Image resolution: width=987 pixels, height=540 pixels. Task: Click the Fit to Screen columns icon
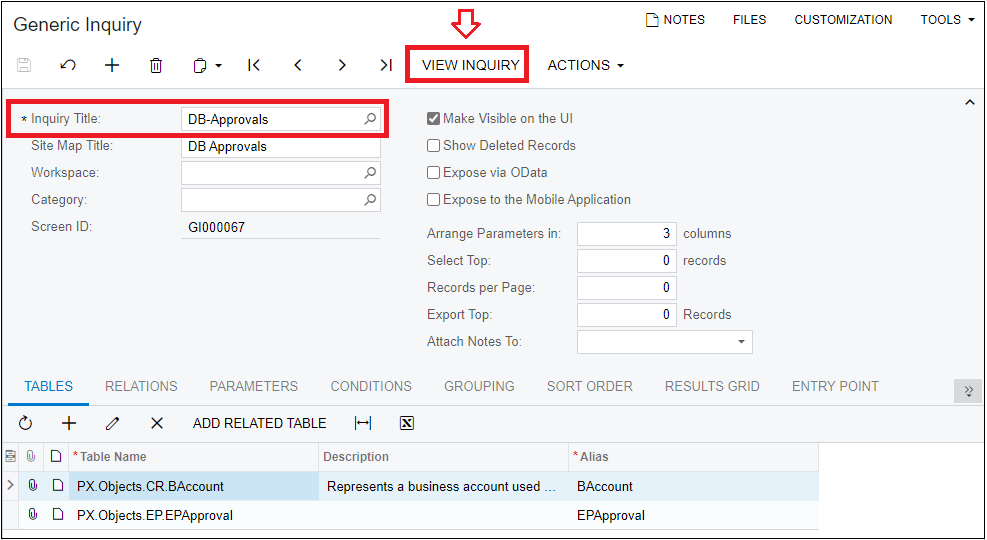(363, 423)
